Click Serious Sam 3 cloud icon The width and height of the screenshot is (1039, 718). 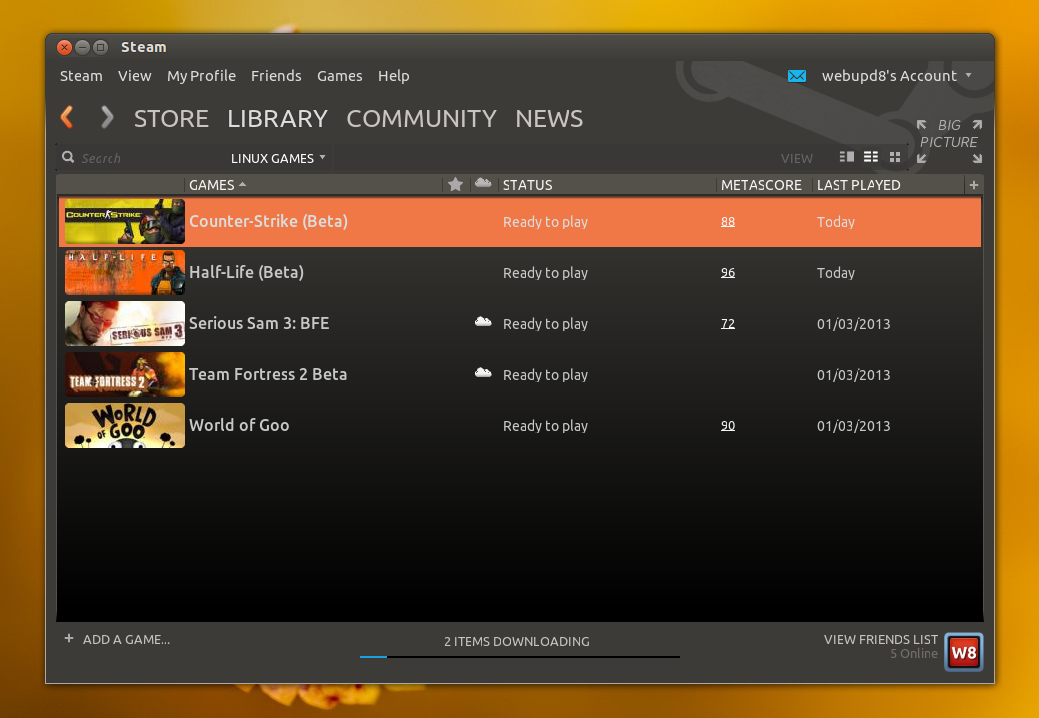pyautogui.click(x=483, y=322)
